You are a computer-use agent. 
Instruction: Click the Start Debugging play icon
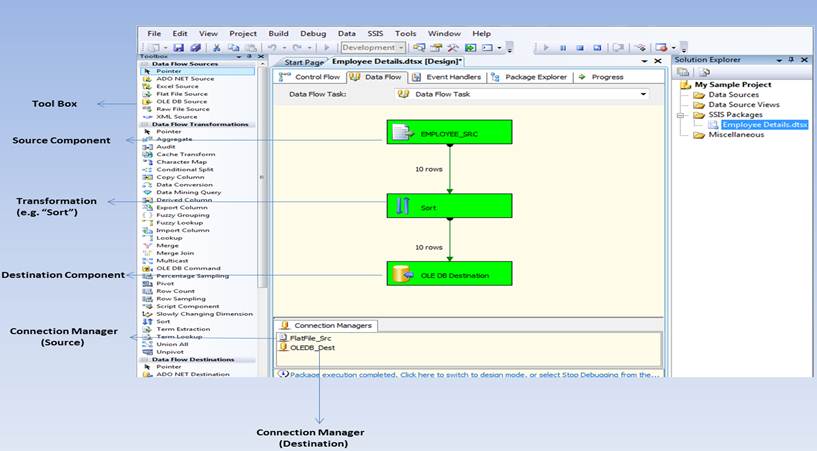click(546, 47)
